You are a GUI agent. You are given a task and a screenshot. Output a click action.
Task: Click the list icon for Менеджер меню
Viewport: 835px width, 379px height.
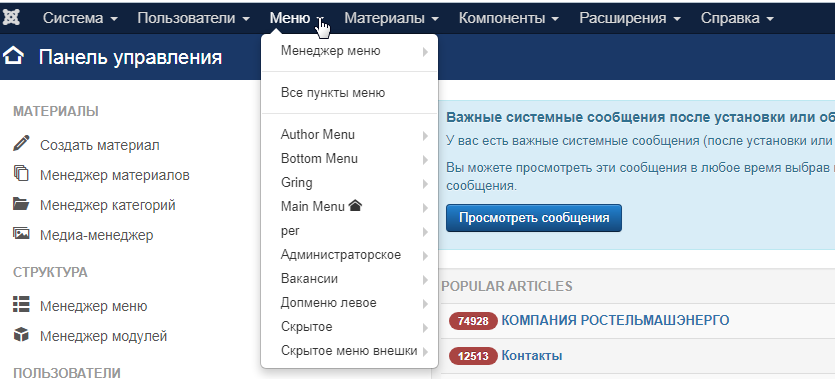[x=21, y=304]
